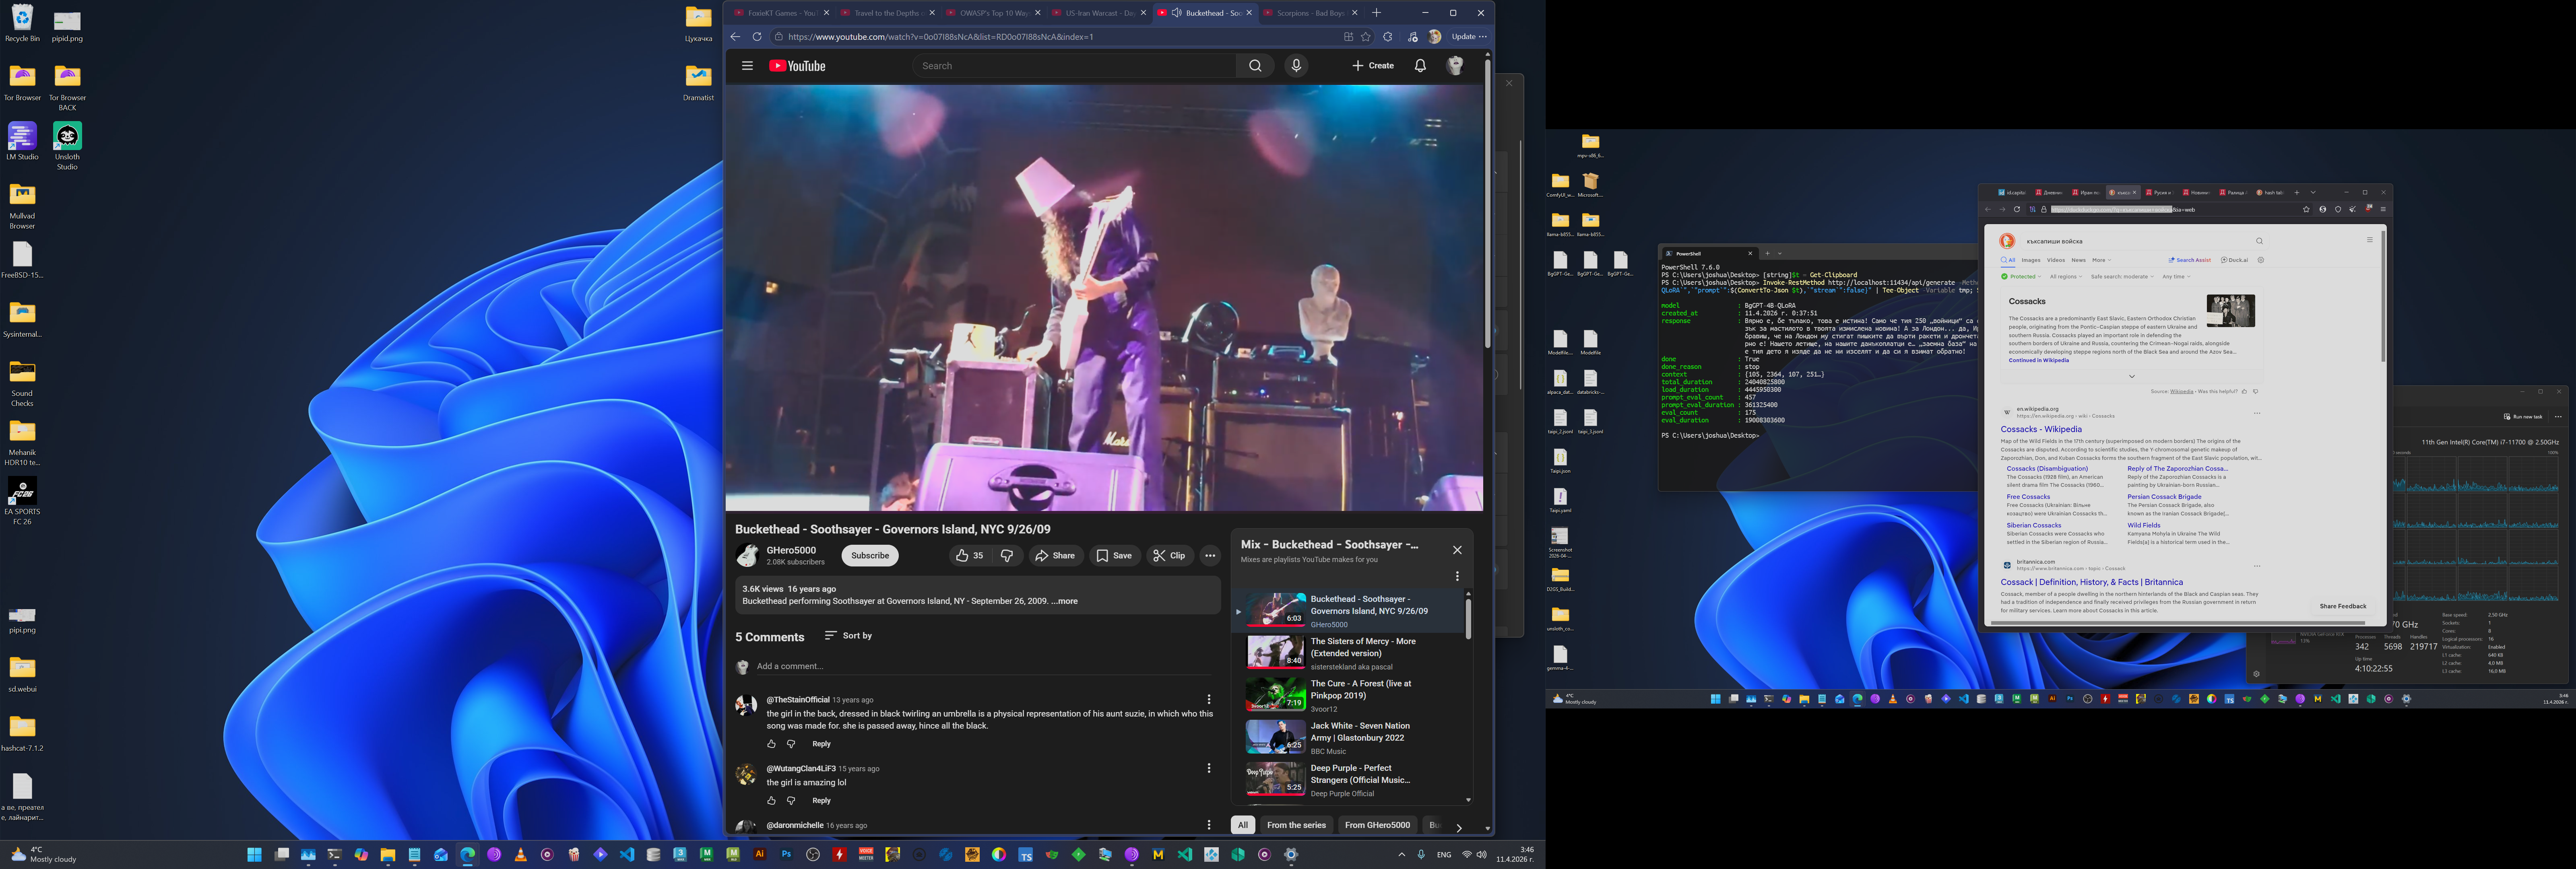This screenshot has height=869, width=2576.
Task: Dislike the comment by @WutangClan4LiF3
Action: point(791,801)
